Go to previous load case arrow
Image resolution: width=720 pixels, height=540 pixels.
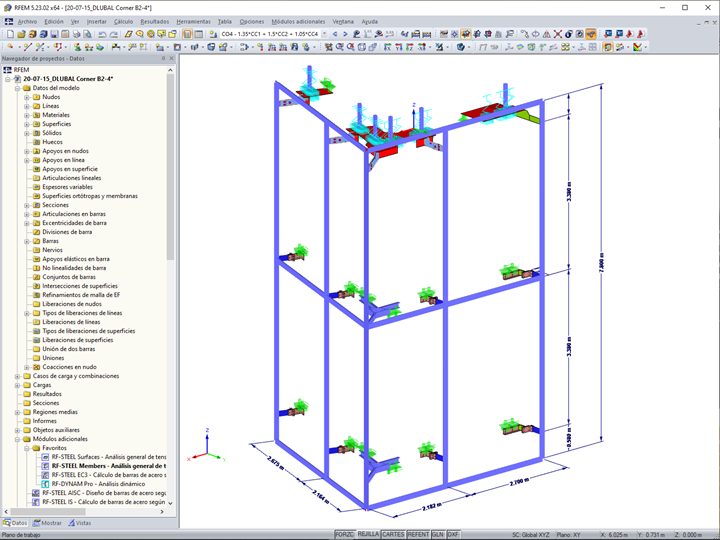[335, 34]
